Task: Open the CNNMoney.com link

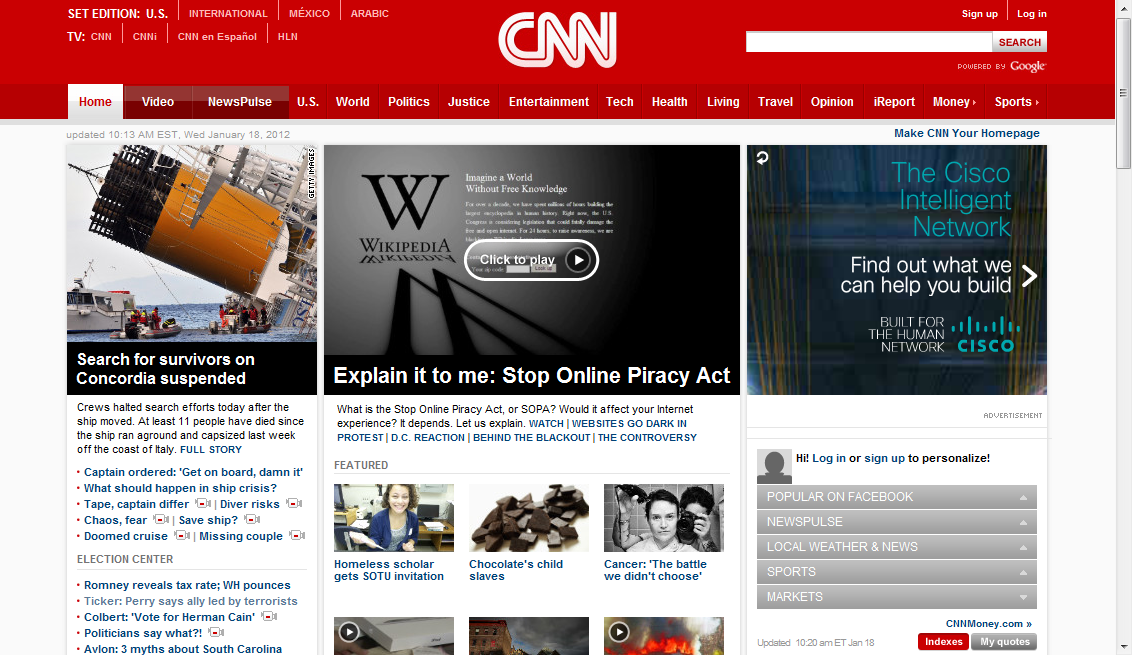Action: tap(988, 624)
